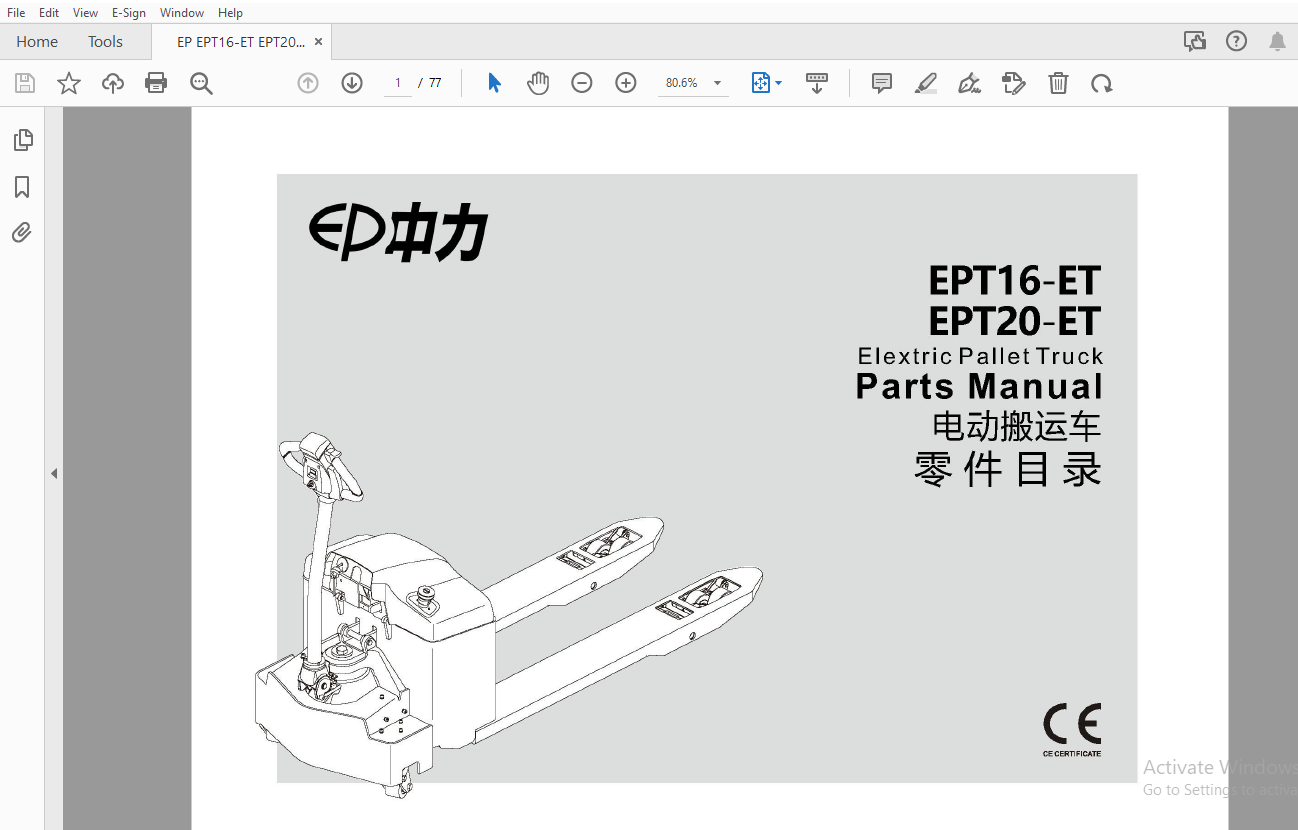The height and width of the screenshot is (830, 1298).
Task: Go to previous page arrow
Action: (308, 83)
